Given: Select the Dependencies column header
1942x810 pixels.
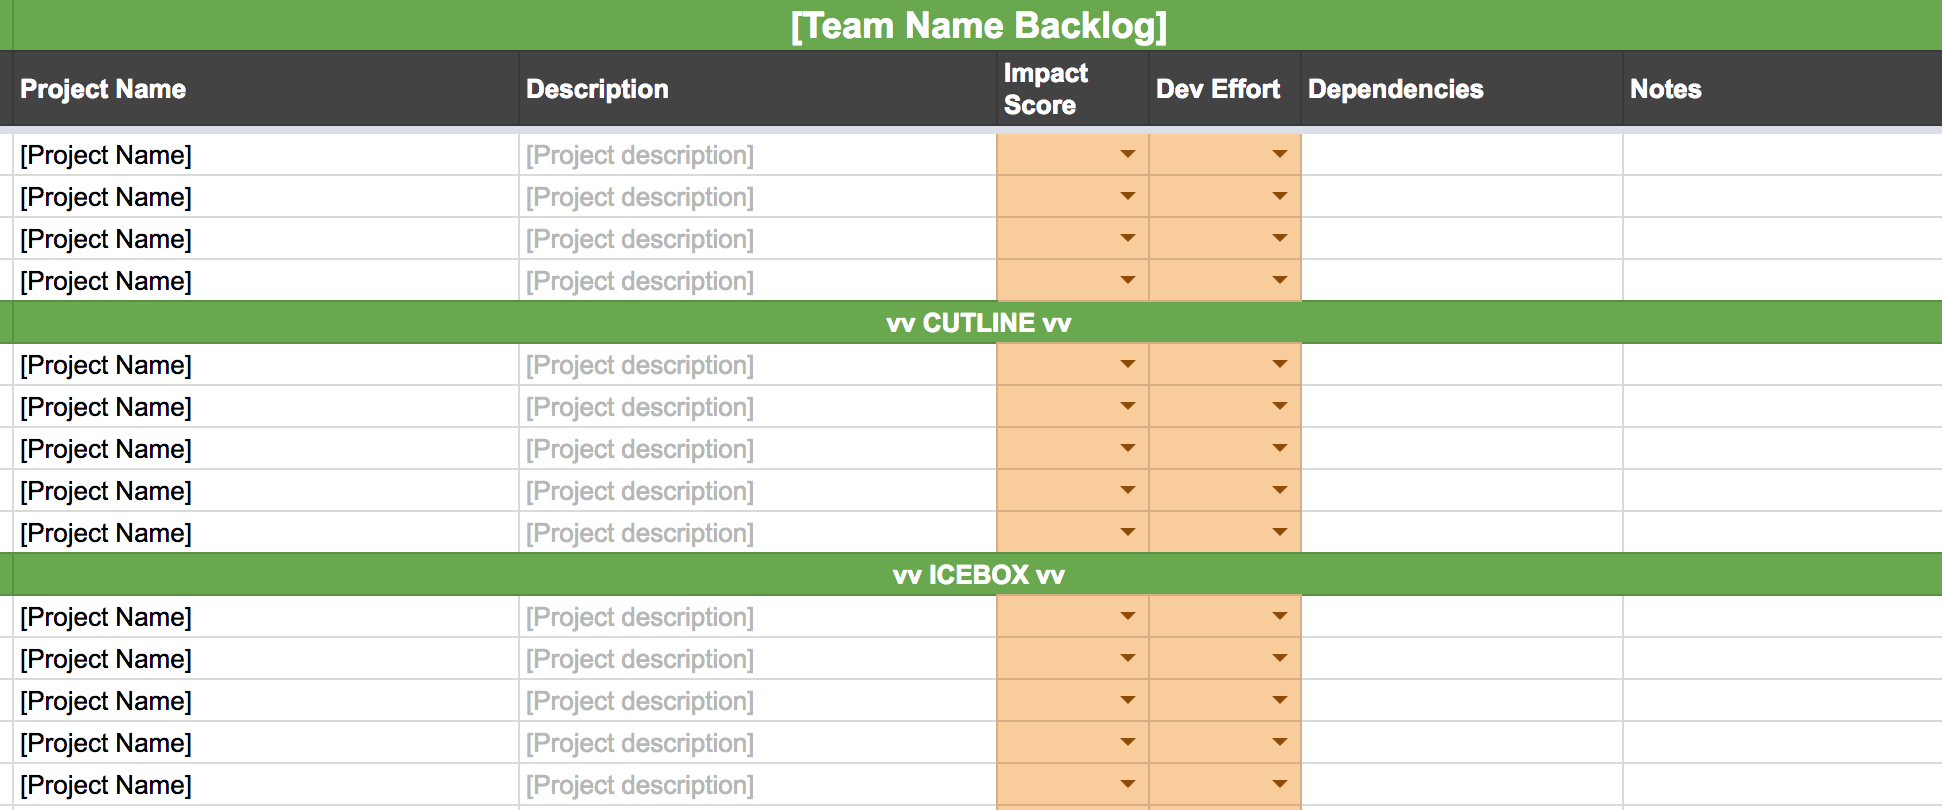Looking at the screenshot, I should pos(1462,88).
